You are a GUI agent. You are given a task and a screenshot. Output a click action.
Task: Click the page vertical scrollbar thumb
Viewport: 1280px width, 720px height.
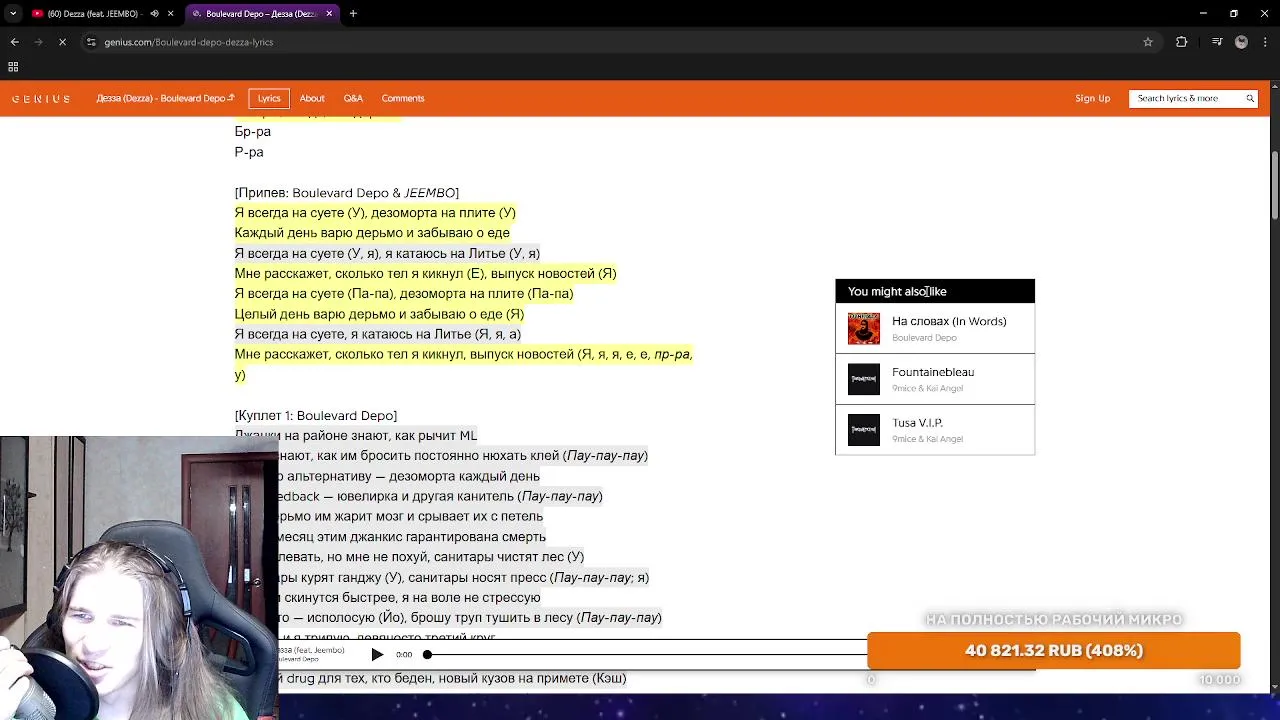1274,185
